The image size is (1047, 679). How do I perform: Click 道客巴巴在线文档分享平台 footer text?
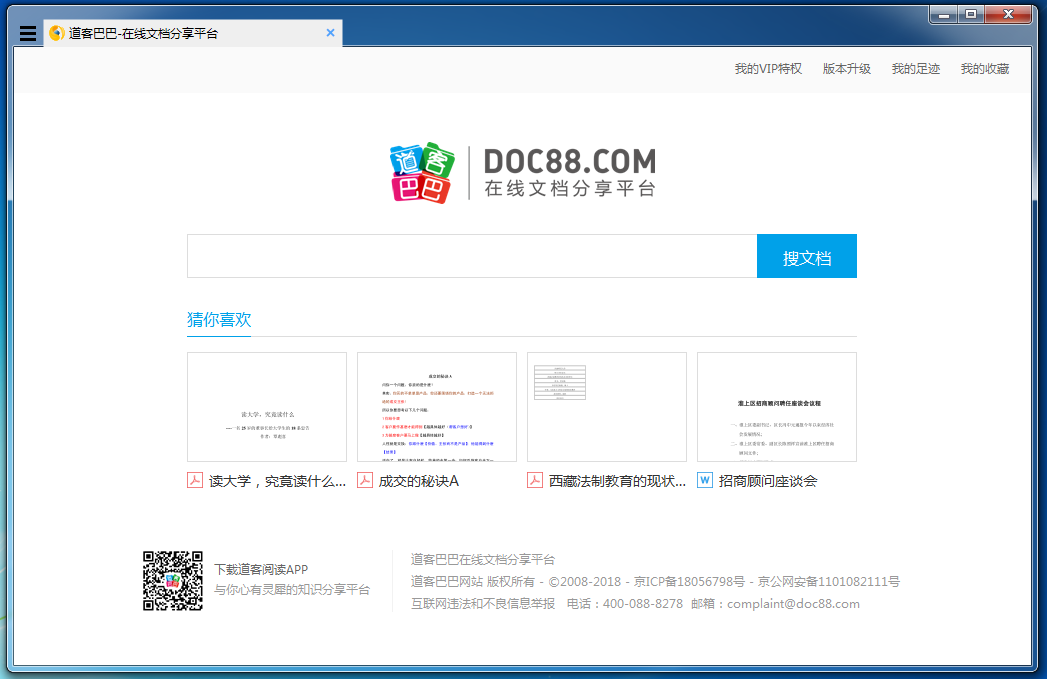[483, 559]
